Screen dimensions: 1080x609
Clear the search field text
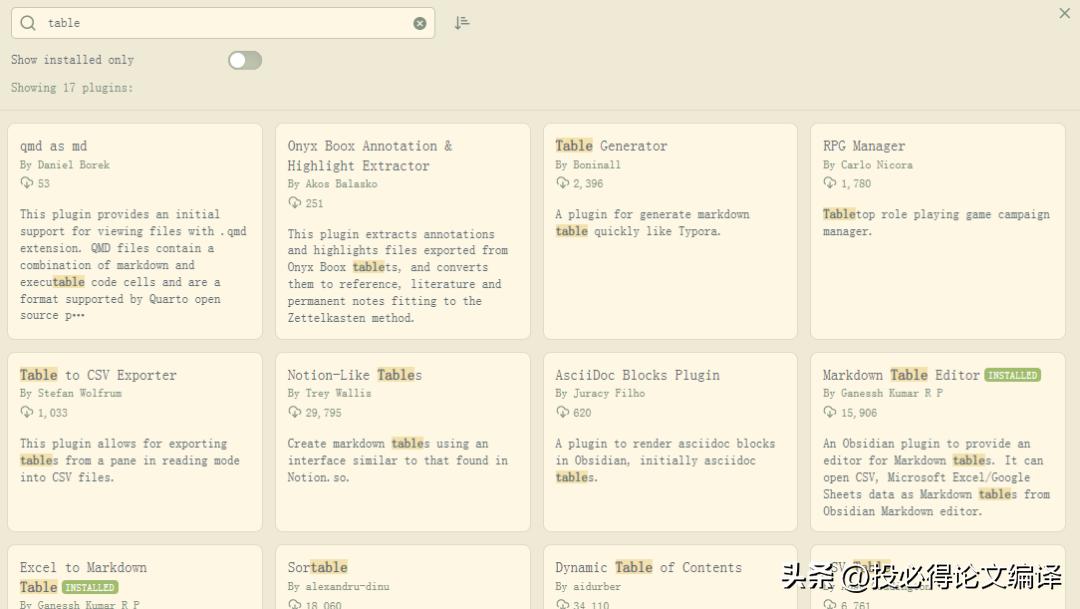pos(420,23)
